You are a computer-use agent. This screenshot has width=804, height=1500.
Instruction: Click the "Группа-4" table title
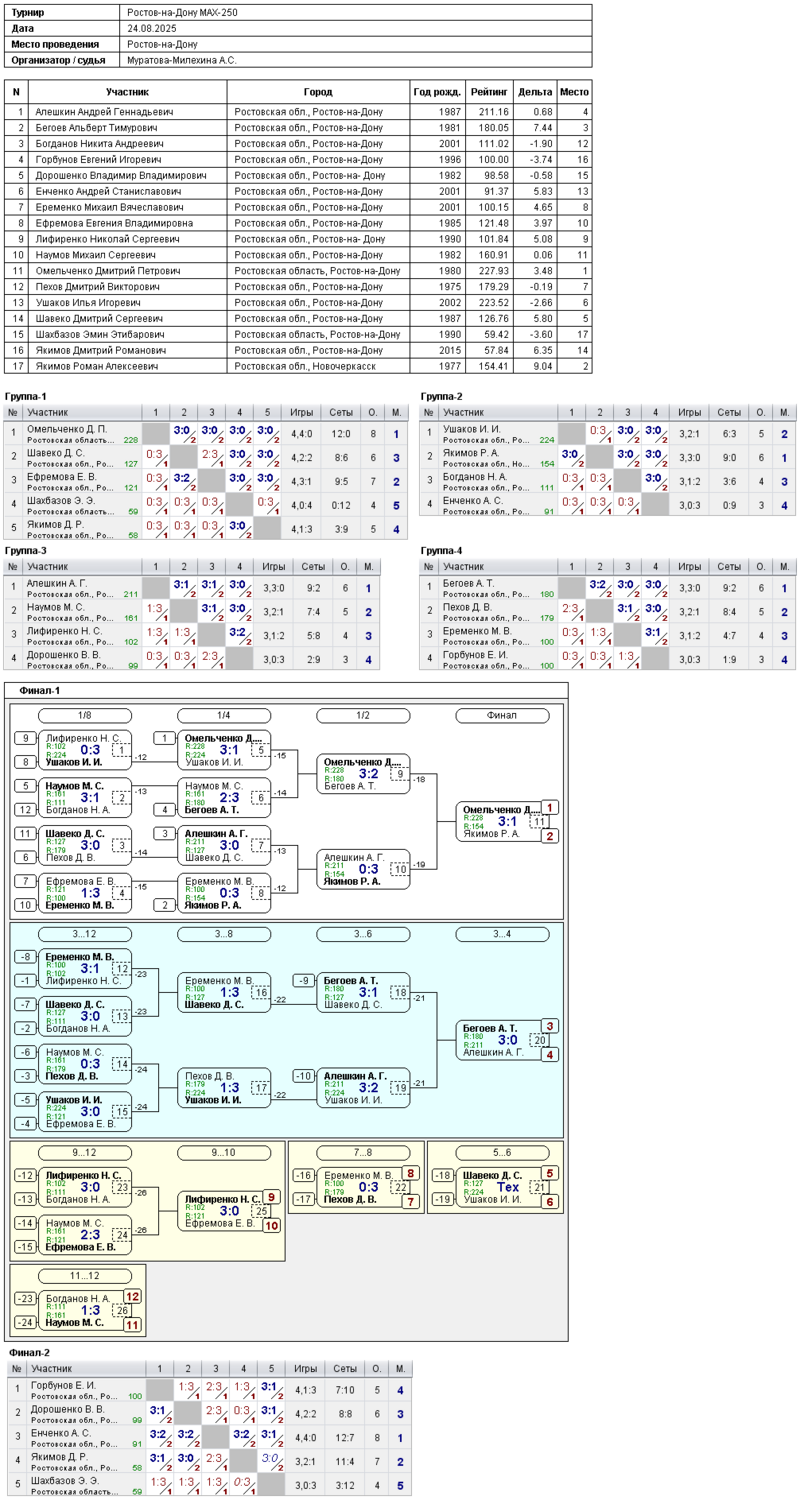(x=442, y=550)
